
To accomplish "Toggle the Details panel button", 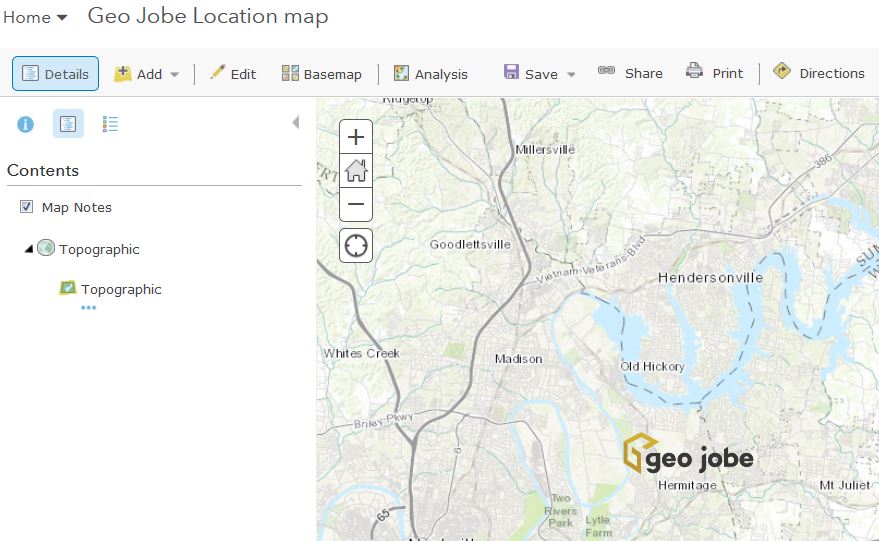I will (56, 74).
